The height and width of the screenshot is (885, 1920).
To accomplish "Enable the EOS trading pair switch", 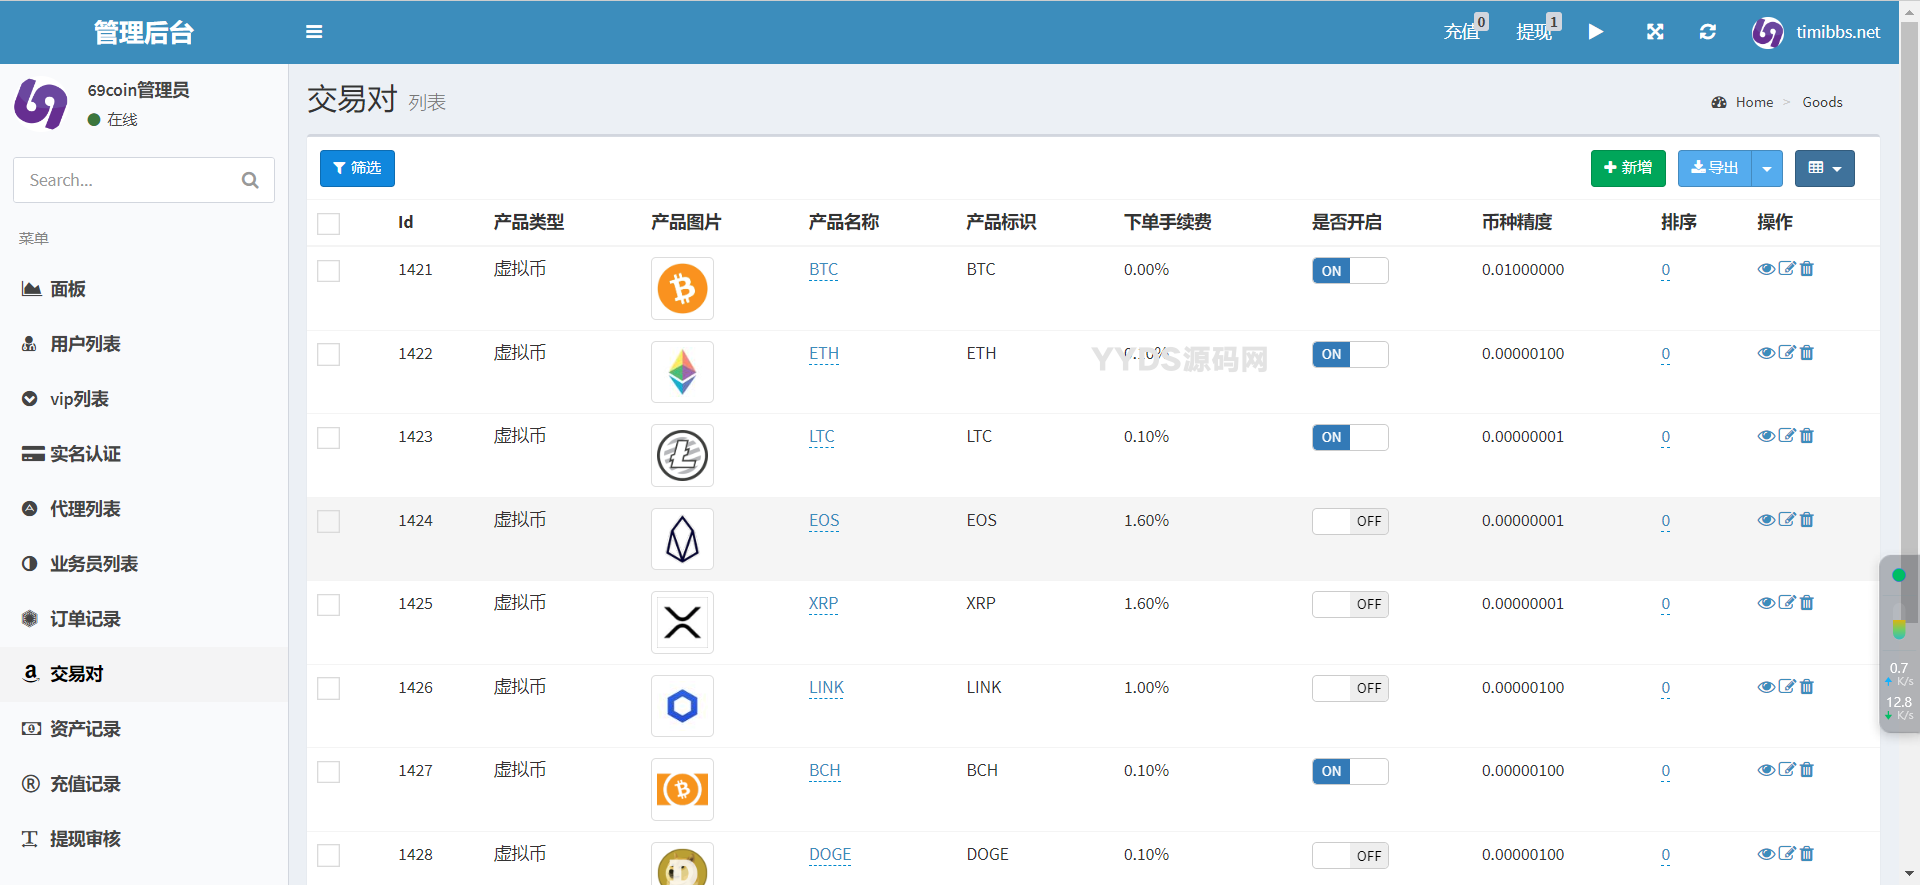I will pyautogui.click(x=1350, y=521).
